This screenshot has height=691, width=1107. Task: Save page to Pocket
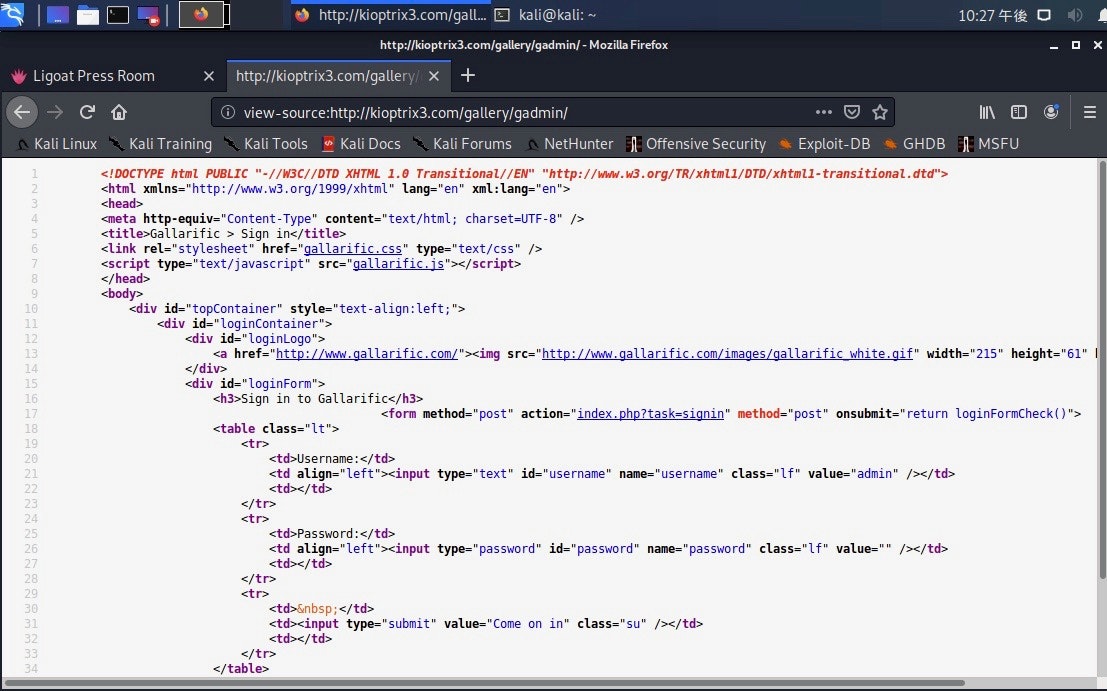point(852,112)
